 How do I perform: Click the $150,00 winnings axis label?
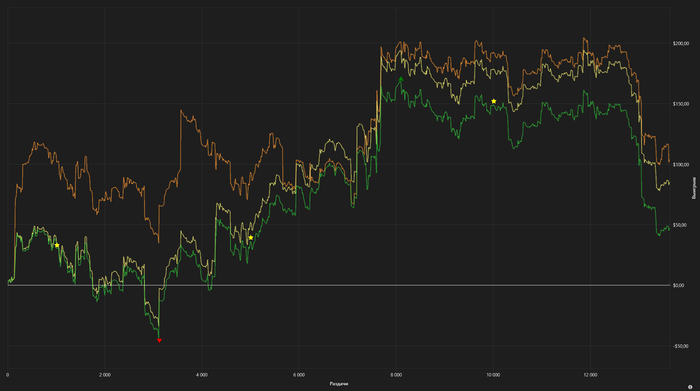coord(681,104)
